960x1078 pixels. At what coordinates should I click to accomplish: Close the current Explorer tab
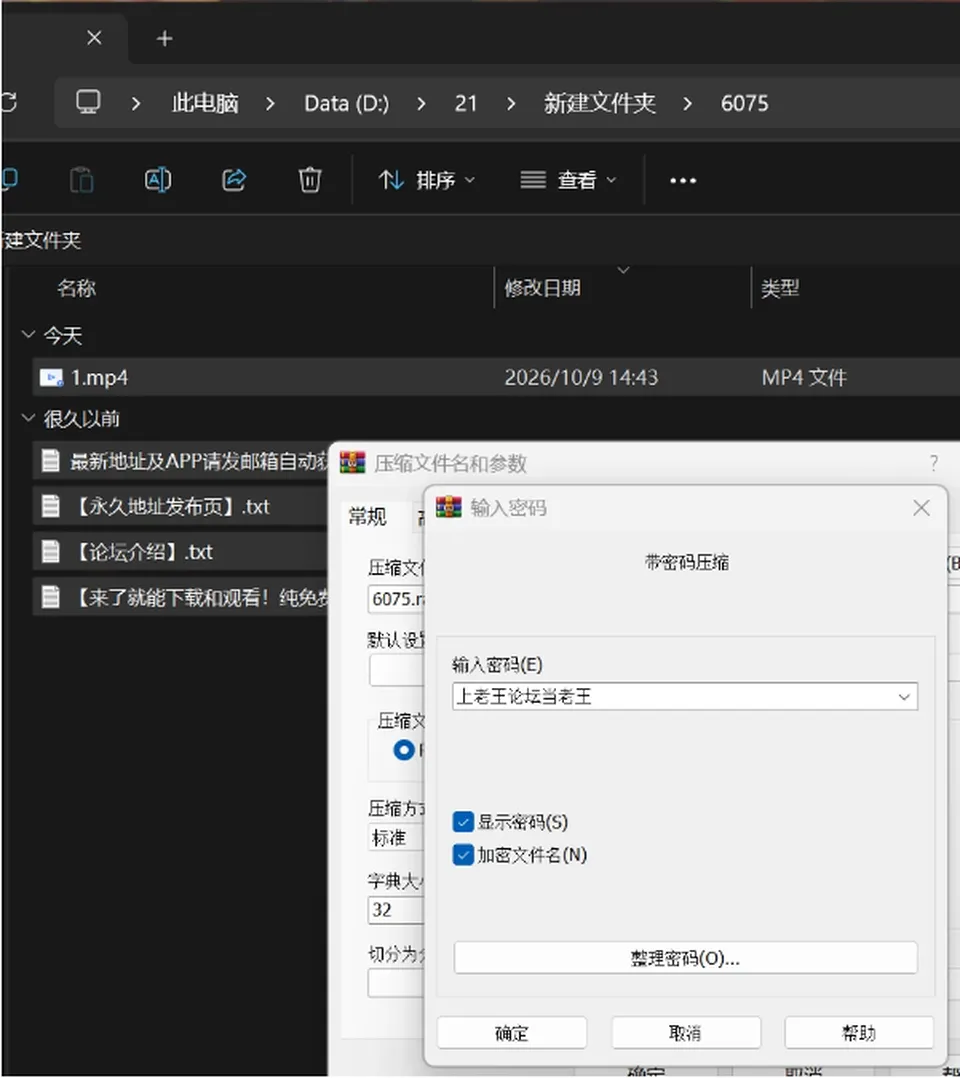tap(94, 38)
